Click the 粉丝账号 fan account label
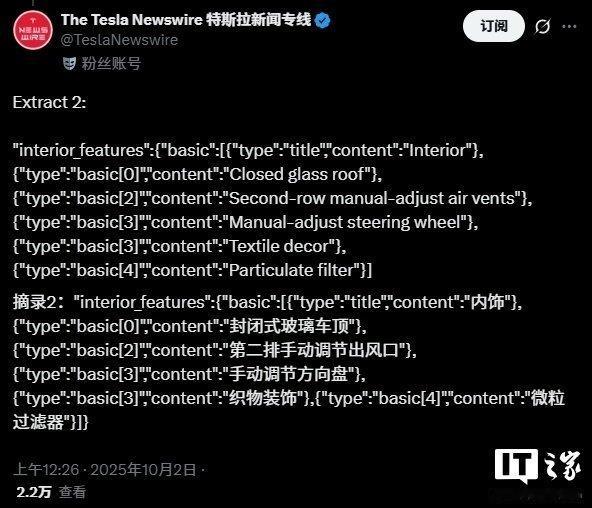The height and width of the screenshot is (508, 592). 111,63
